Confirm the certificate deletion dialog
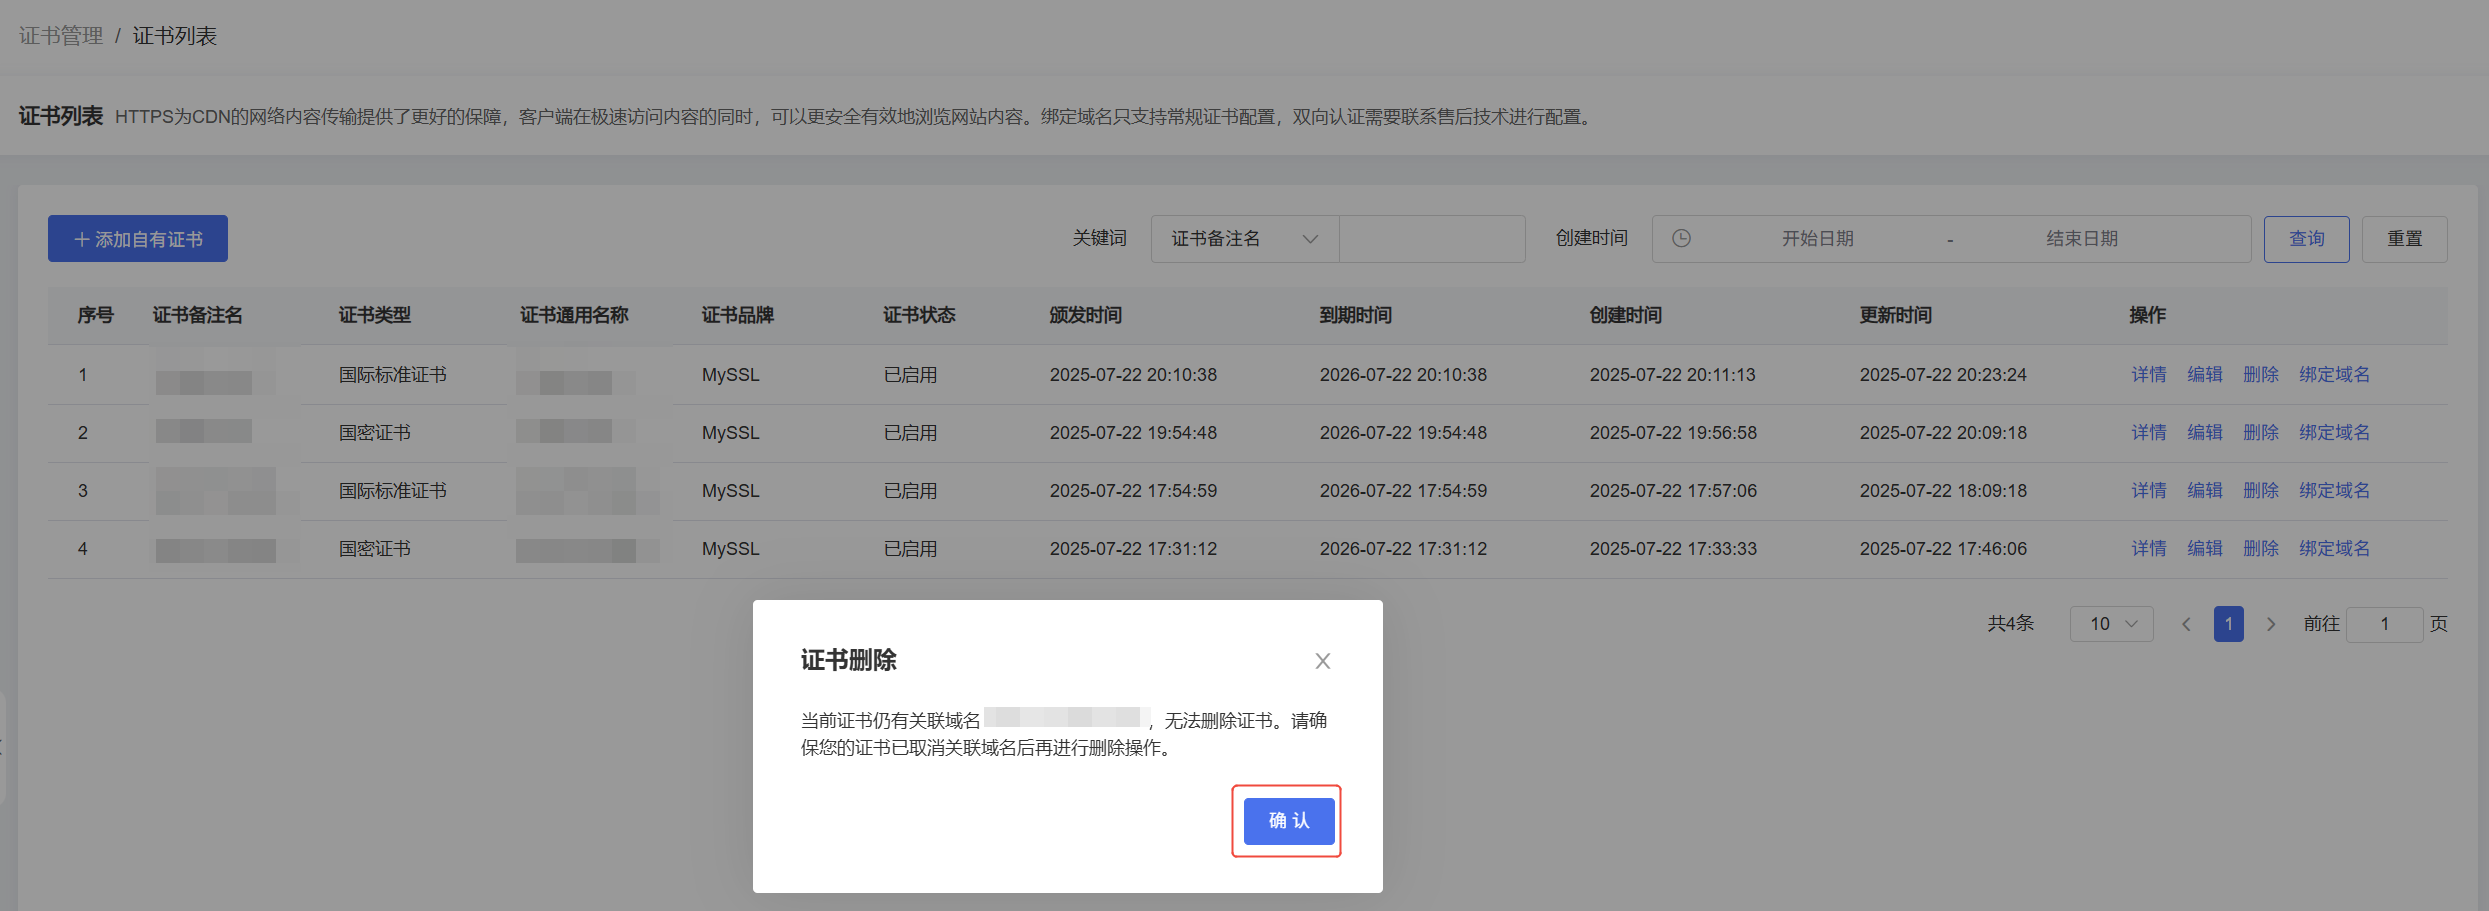The height and width of the screenshot is (911, 2489). 1289,821
